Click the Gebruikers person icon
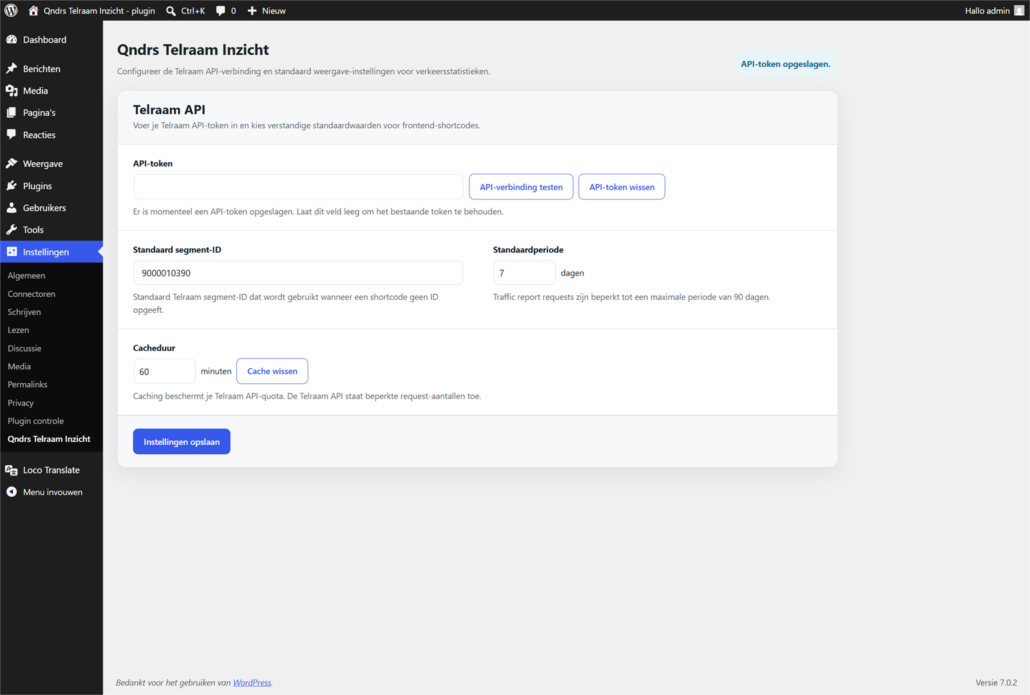1030x695 pixels. (x=12, y=208)
